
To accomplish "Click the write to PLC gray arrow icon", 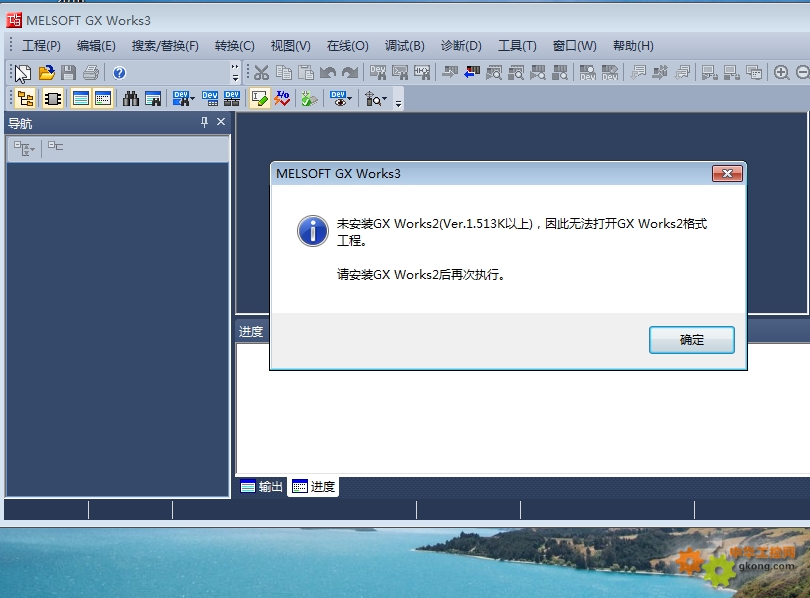I will click(x=450, y=73).
